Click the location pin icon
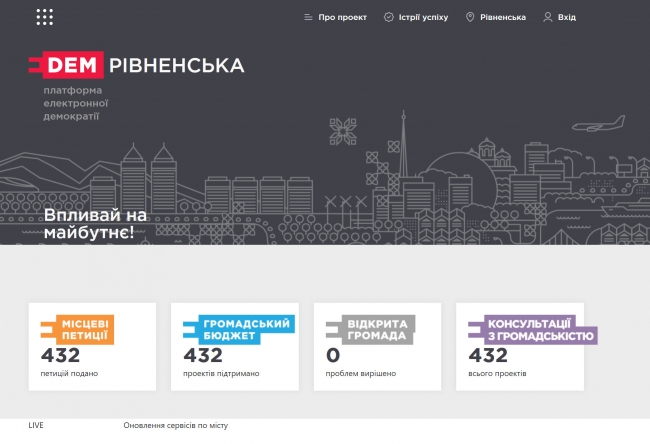Image resolution: width=650 pixels, height=444 pixels. 470,17
